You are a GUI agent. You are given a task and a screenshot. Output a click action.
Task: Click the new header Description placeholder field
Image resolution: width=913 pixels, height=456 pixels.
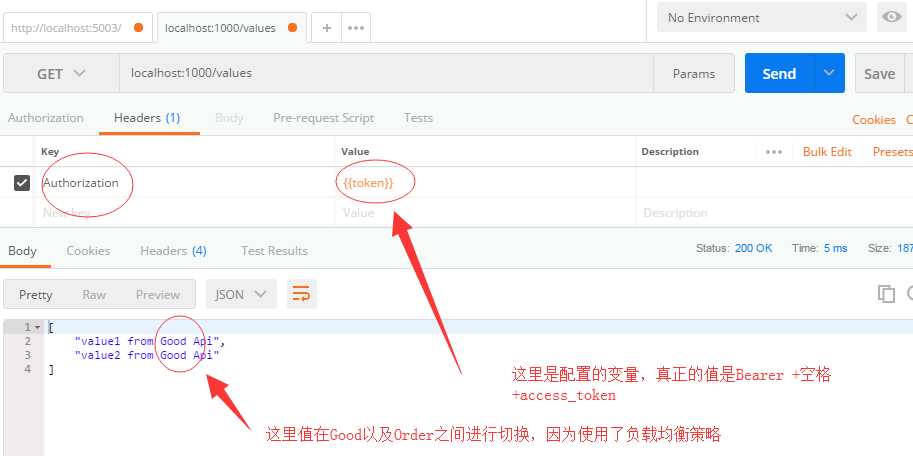point(774,213)
